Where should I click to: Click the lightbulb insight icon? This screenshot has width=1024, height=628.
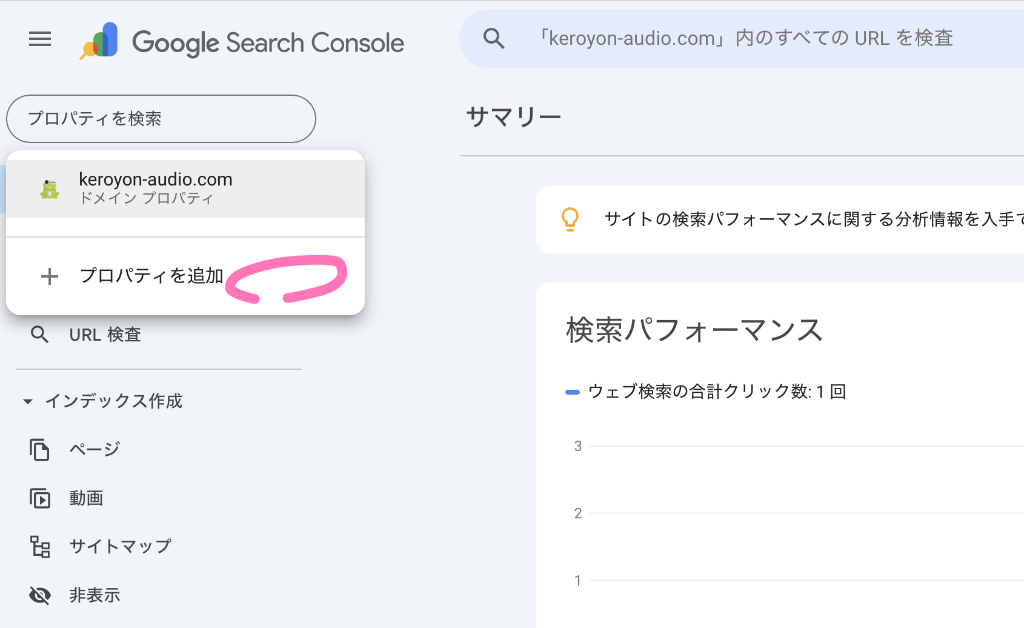click(570, 219)
